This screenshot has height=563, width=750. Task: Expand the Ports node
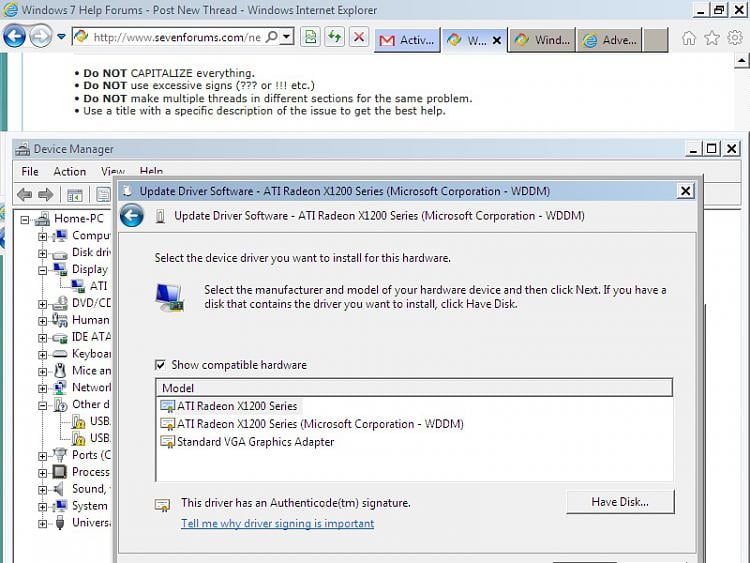pos(43,456)
